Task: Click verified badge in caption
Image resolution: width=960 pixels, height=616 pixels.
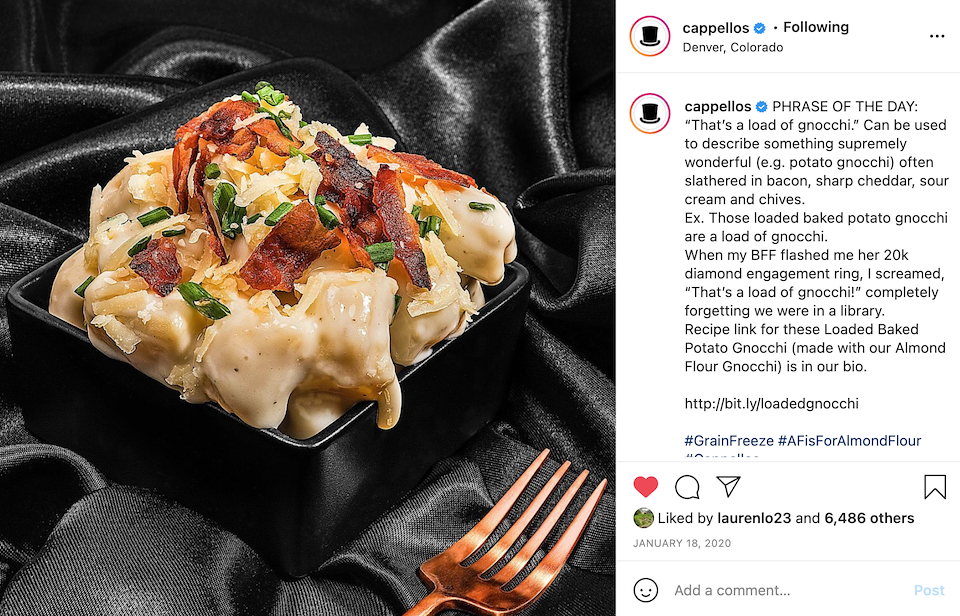Action: point(762,107)
